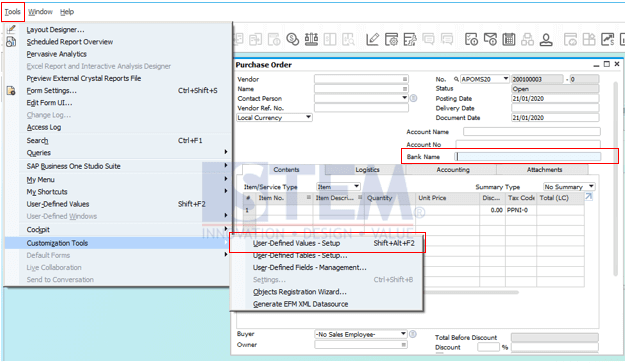Click the Bank Name input field
The height and width of the screenshot is (364, 627).
[528, 156]
